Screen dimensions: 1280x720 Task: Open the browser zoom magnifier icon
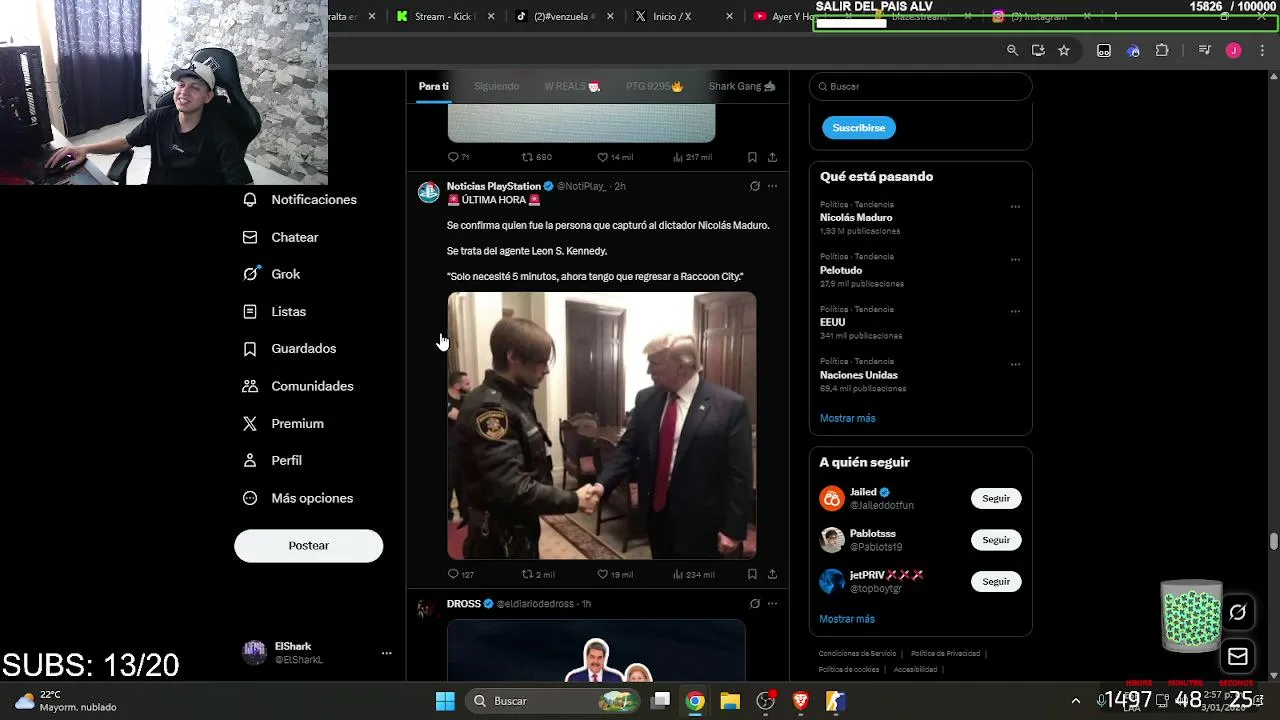coord(1012,50)
